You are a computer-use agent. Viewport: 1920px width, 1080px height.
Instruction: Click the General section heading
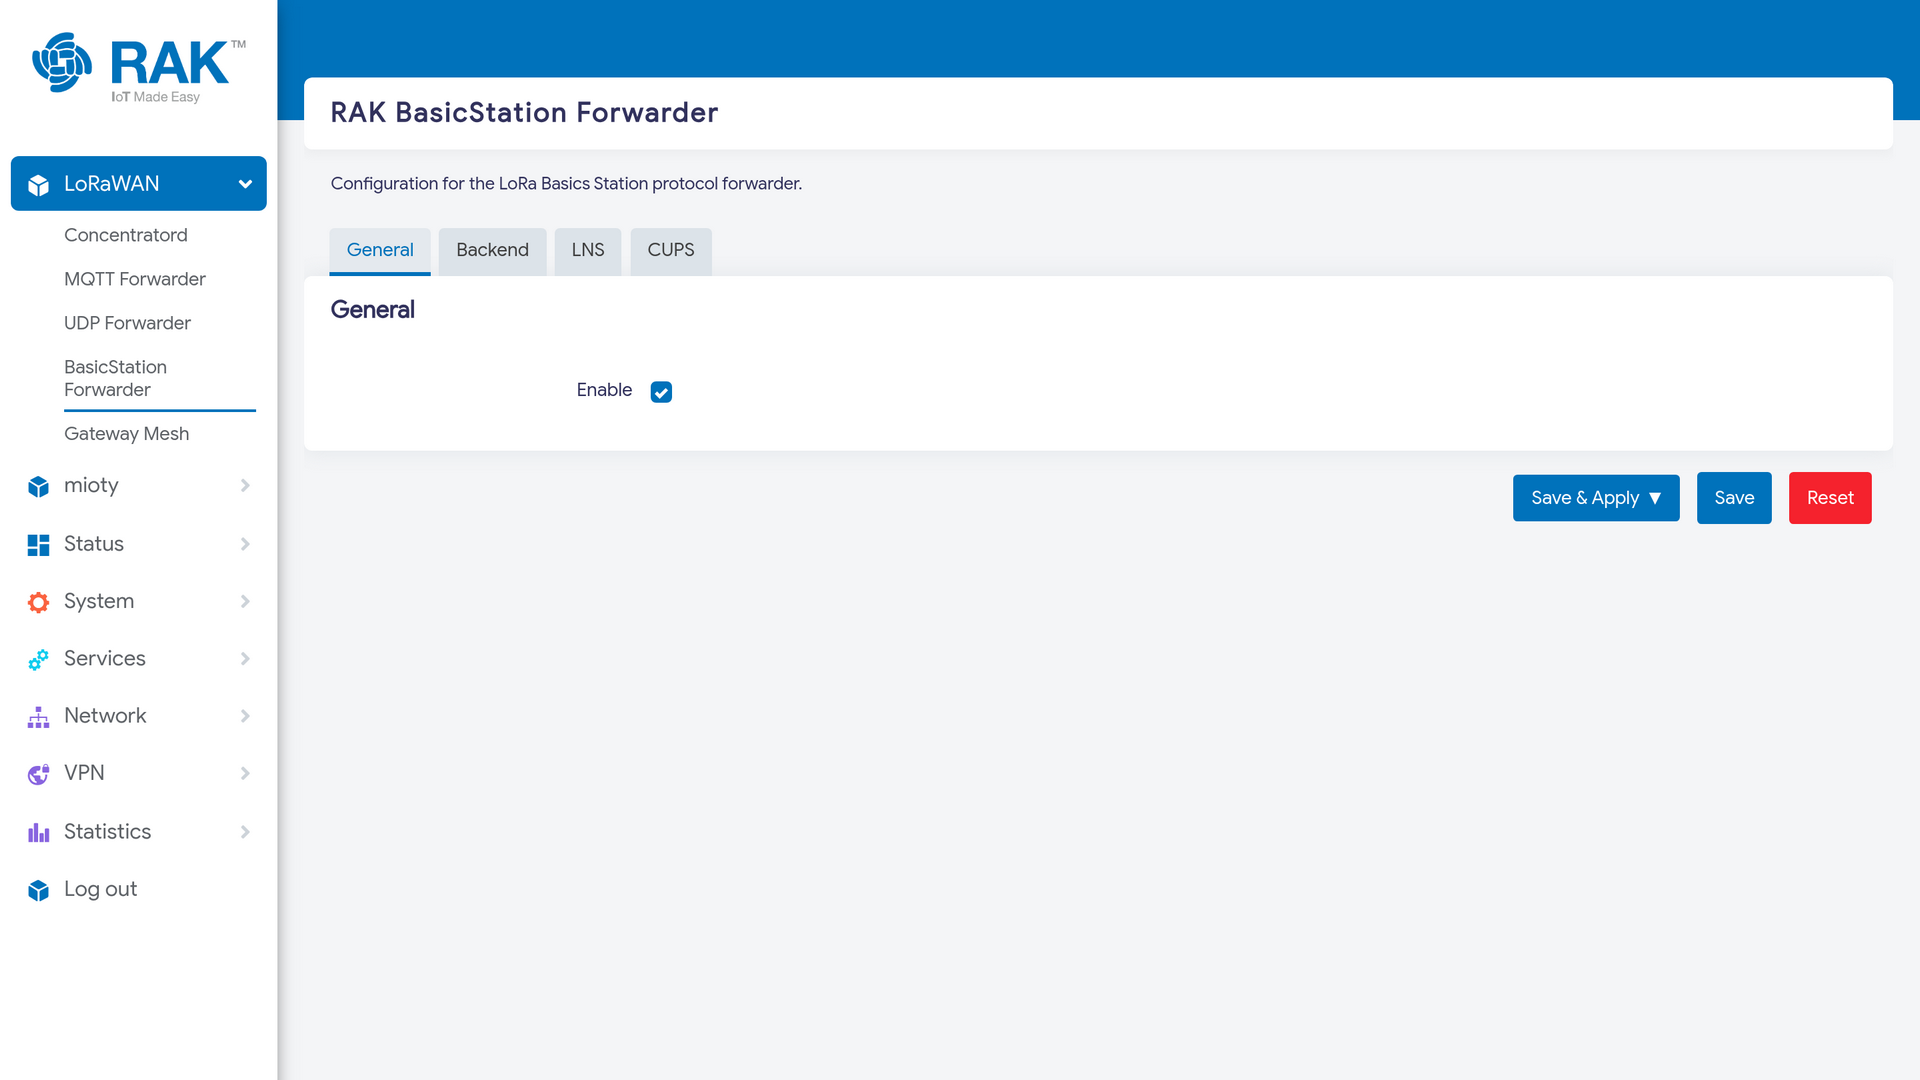click(x=372, y=310)
